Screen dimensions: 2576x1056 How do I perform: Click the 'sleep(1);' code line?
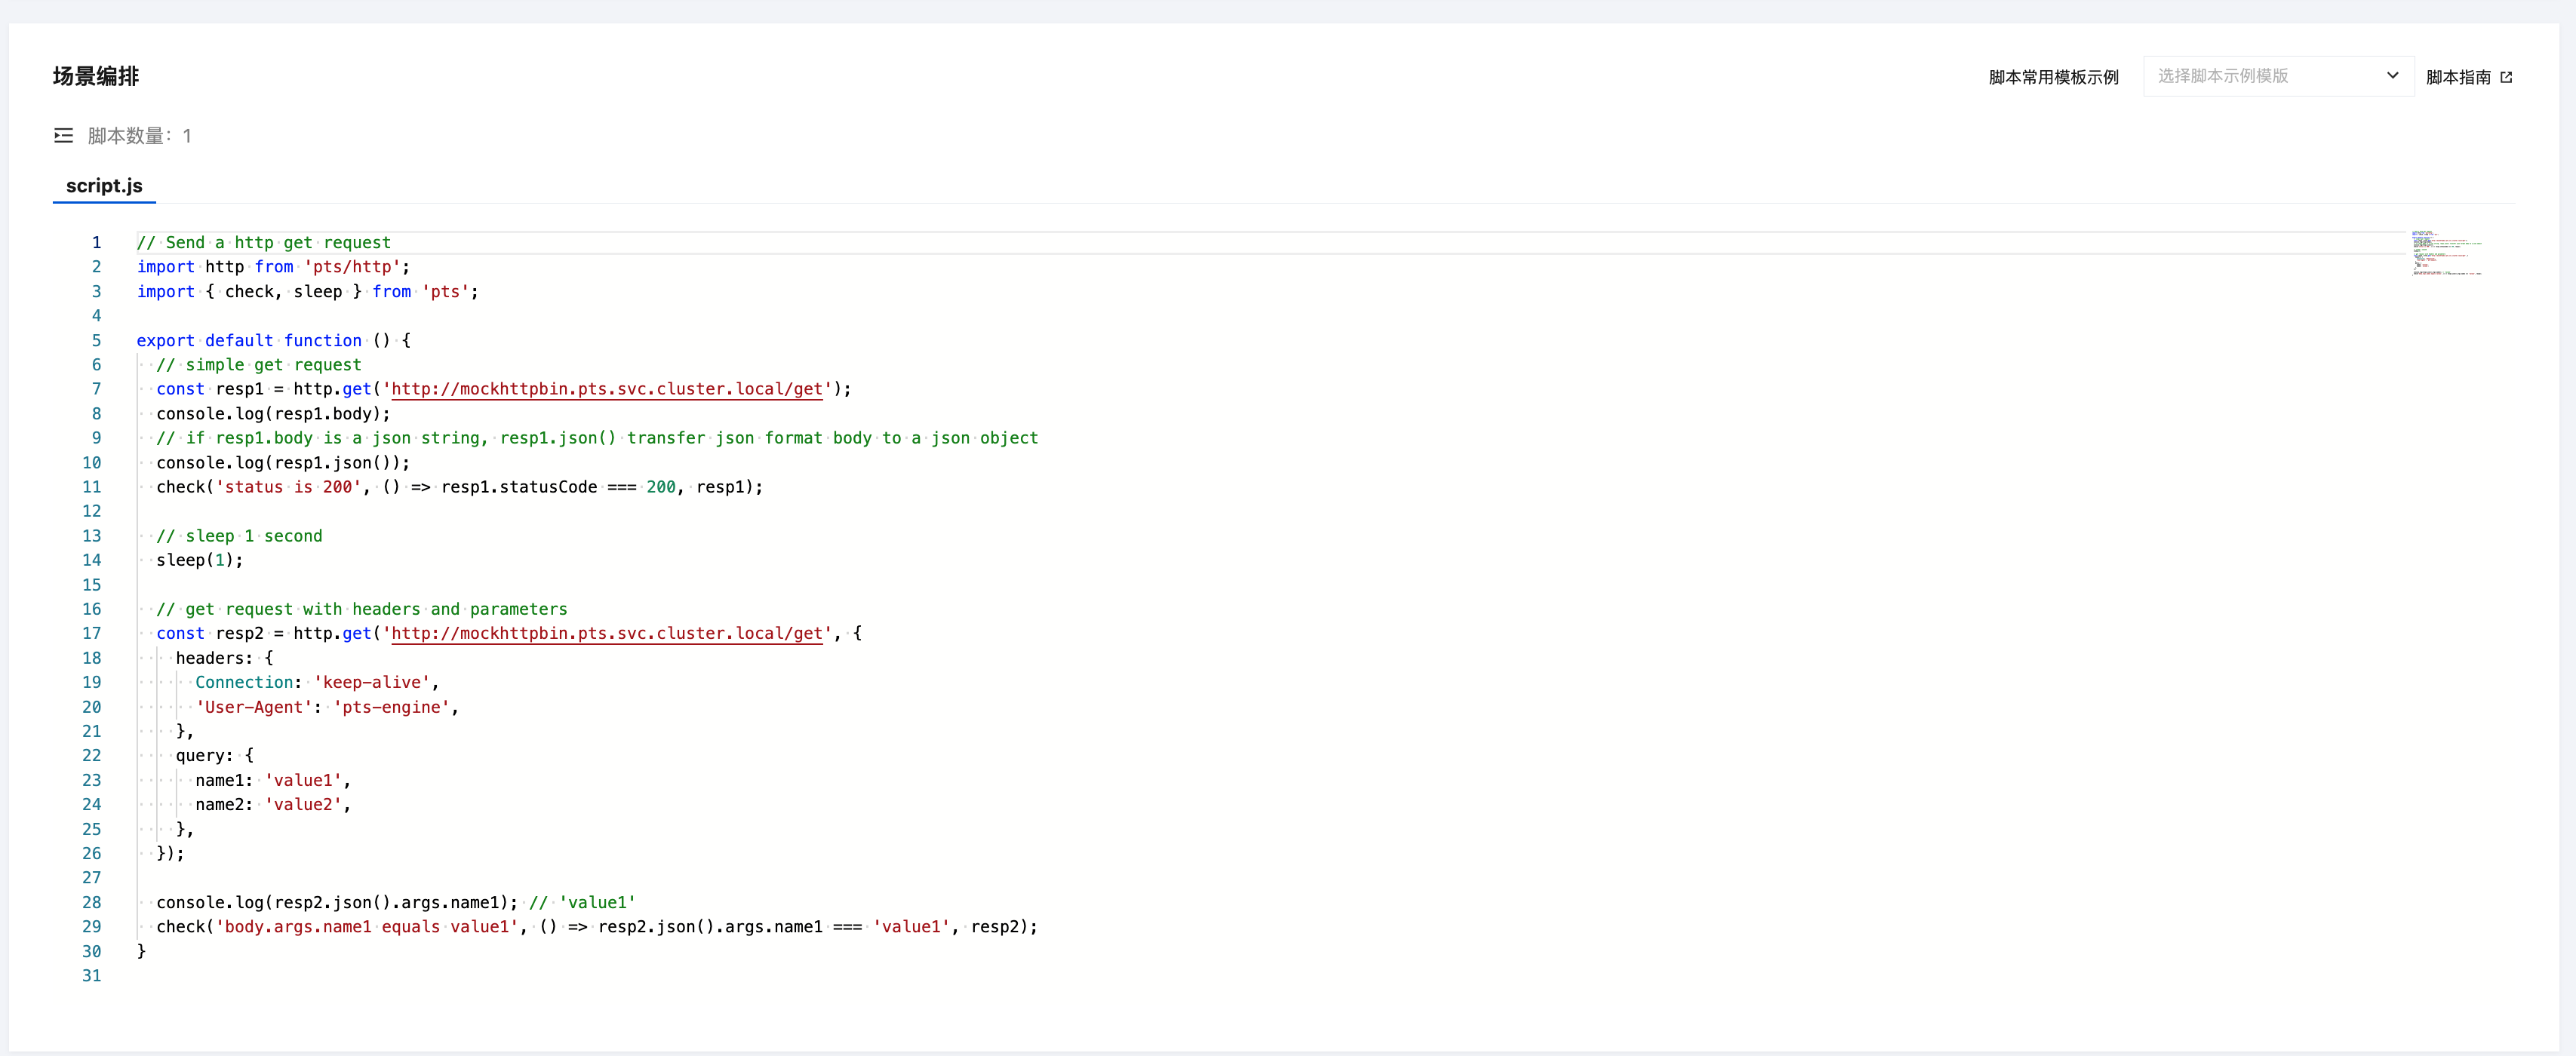[199, 560]
